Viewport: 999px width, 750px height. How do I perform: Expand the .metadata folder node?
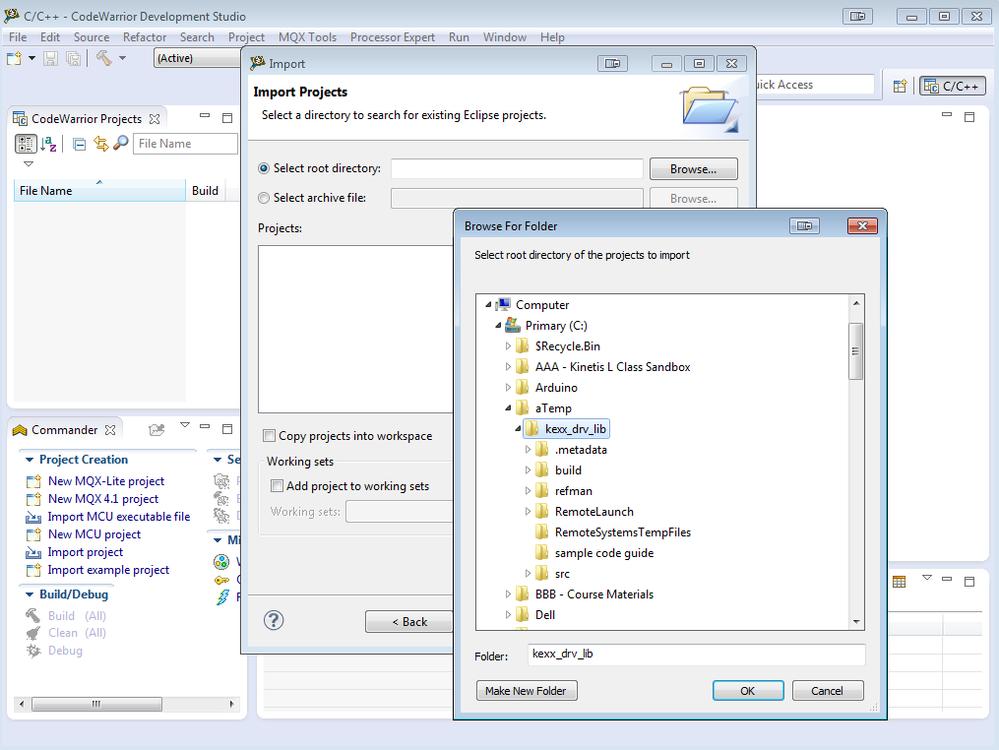[x=528, y=450]
